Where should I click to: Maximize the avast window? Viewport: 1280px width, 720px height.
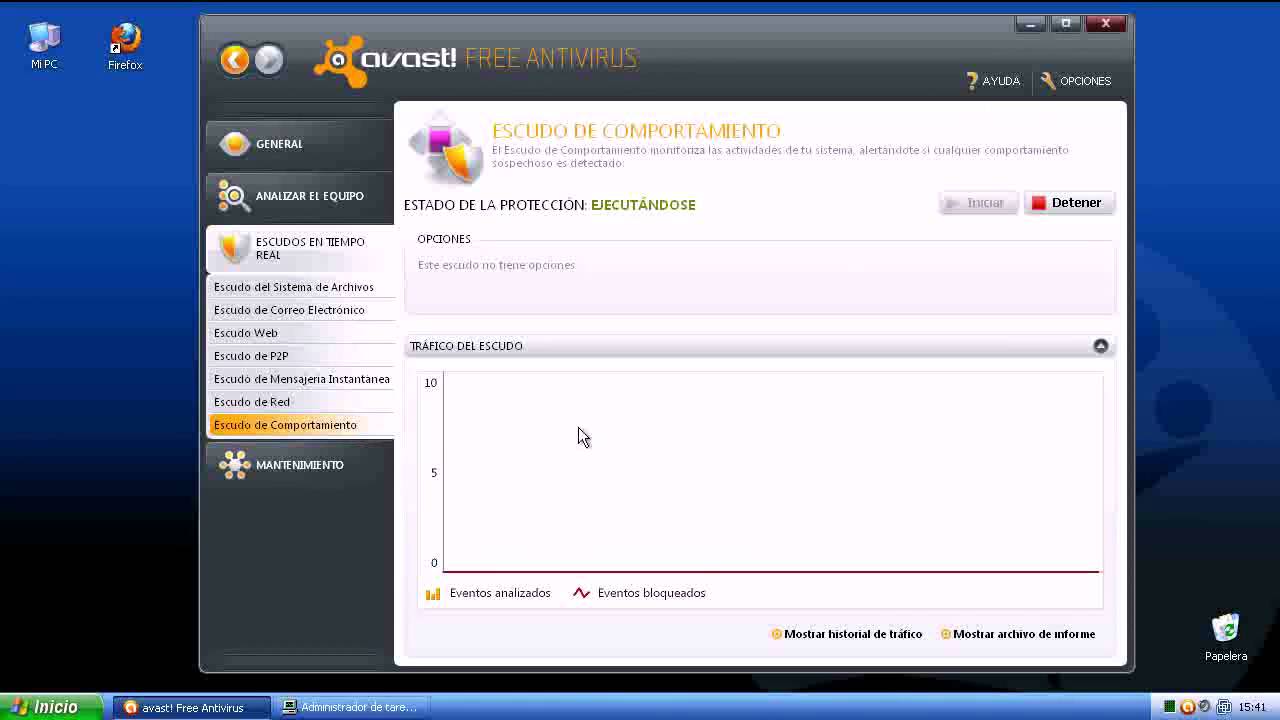(1066, 23)
